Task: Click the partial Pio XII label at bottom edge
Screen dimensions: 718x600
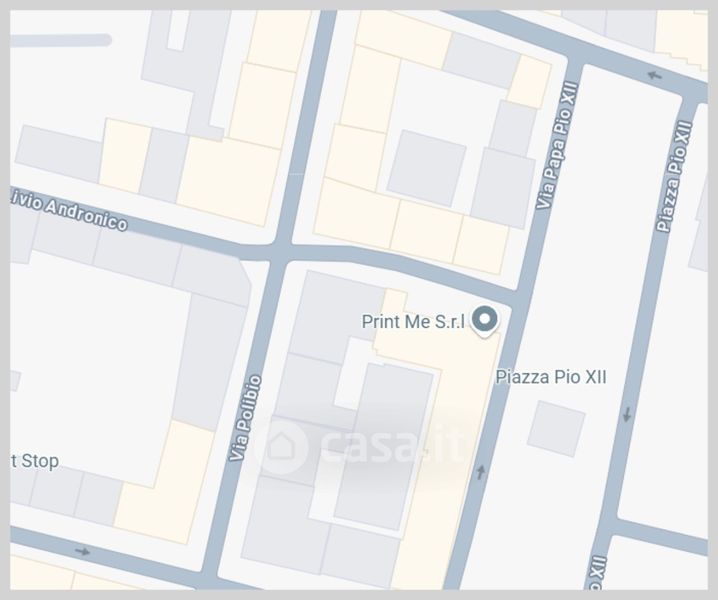Action: tap(596, 573)
